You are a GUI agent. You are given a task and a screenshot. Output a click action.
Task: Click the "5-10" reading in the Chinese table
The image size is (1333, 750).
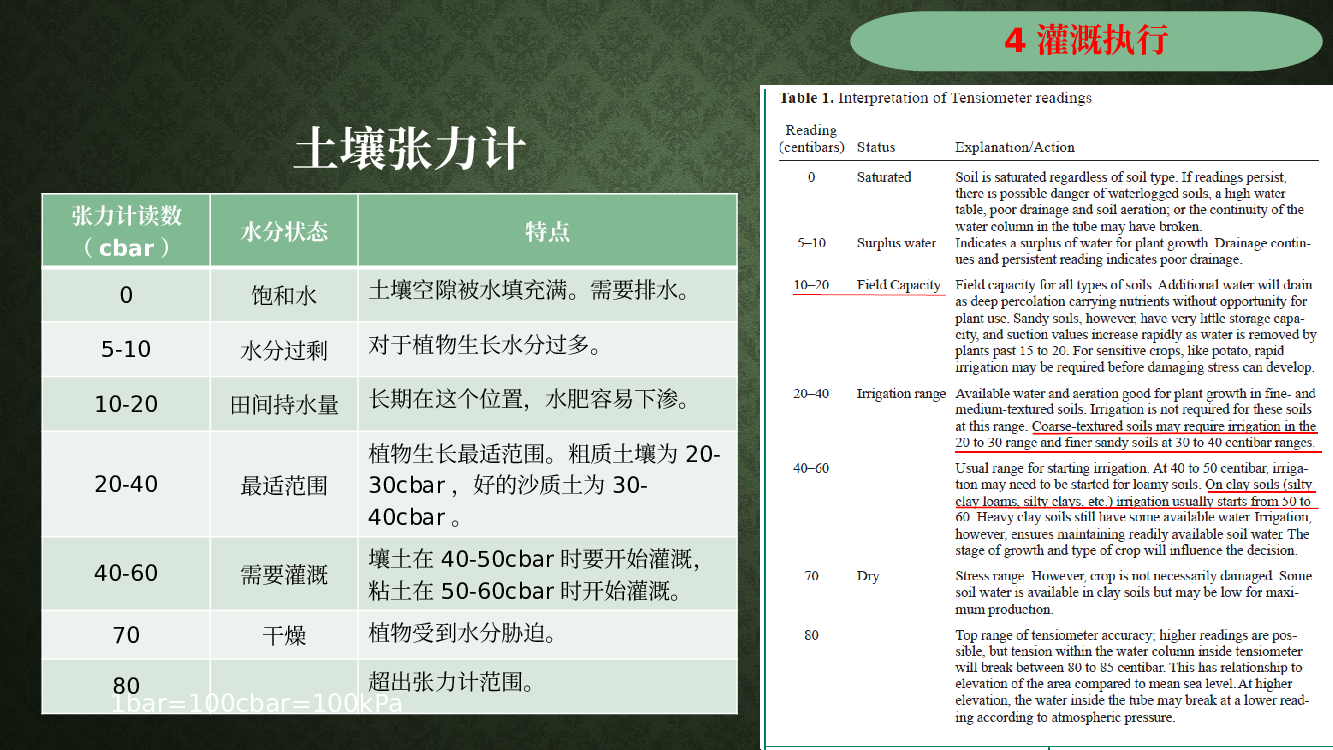[x=126, y=349]
